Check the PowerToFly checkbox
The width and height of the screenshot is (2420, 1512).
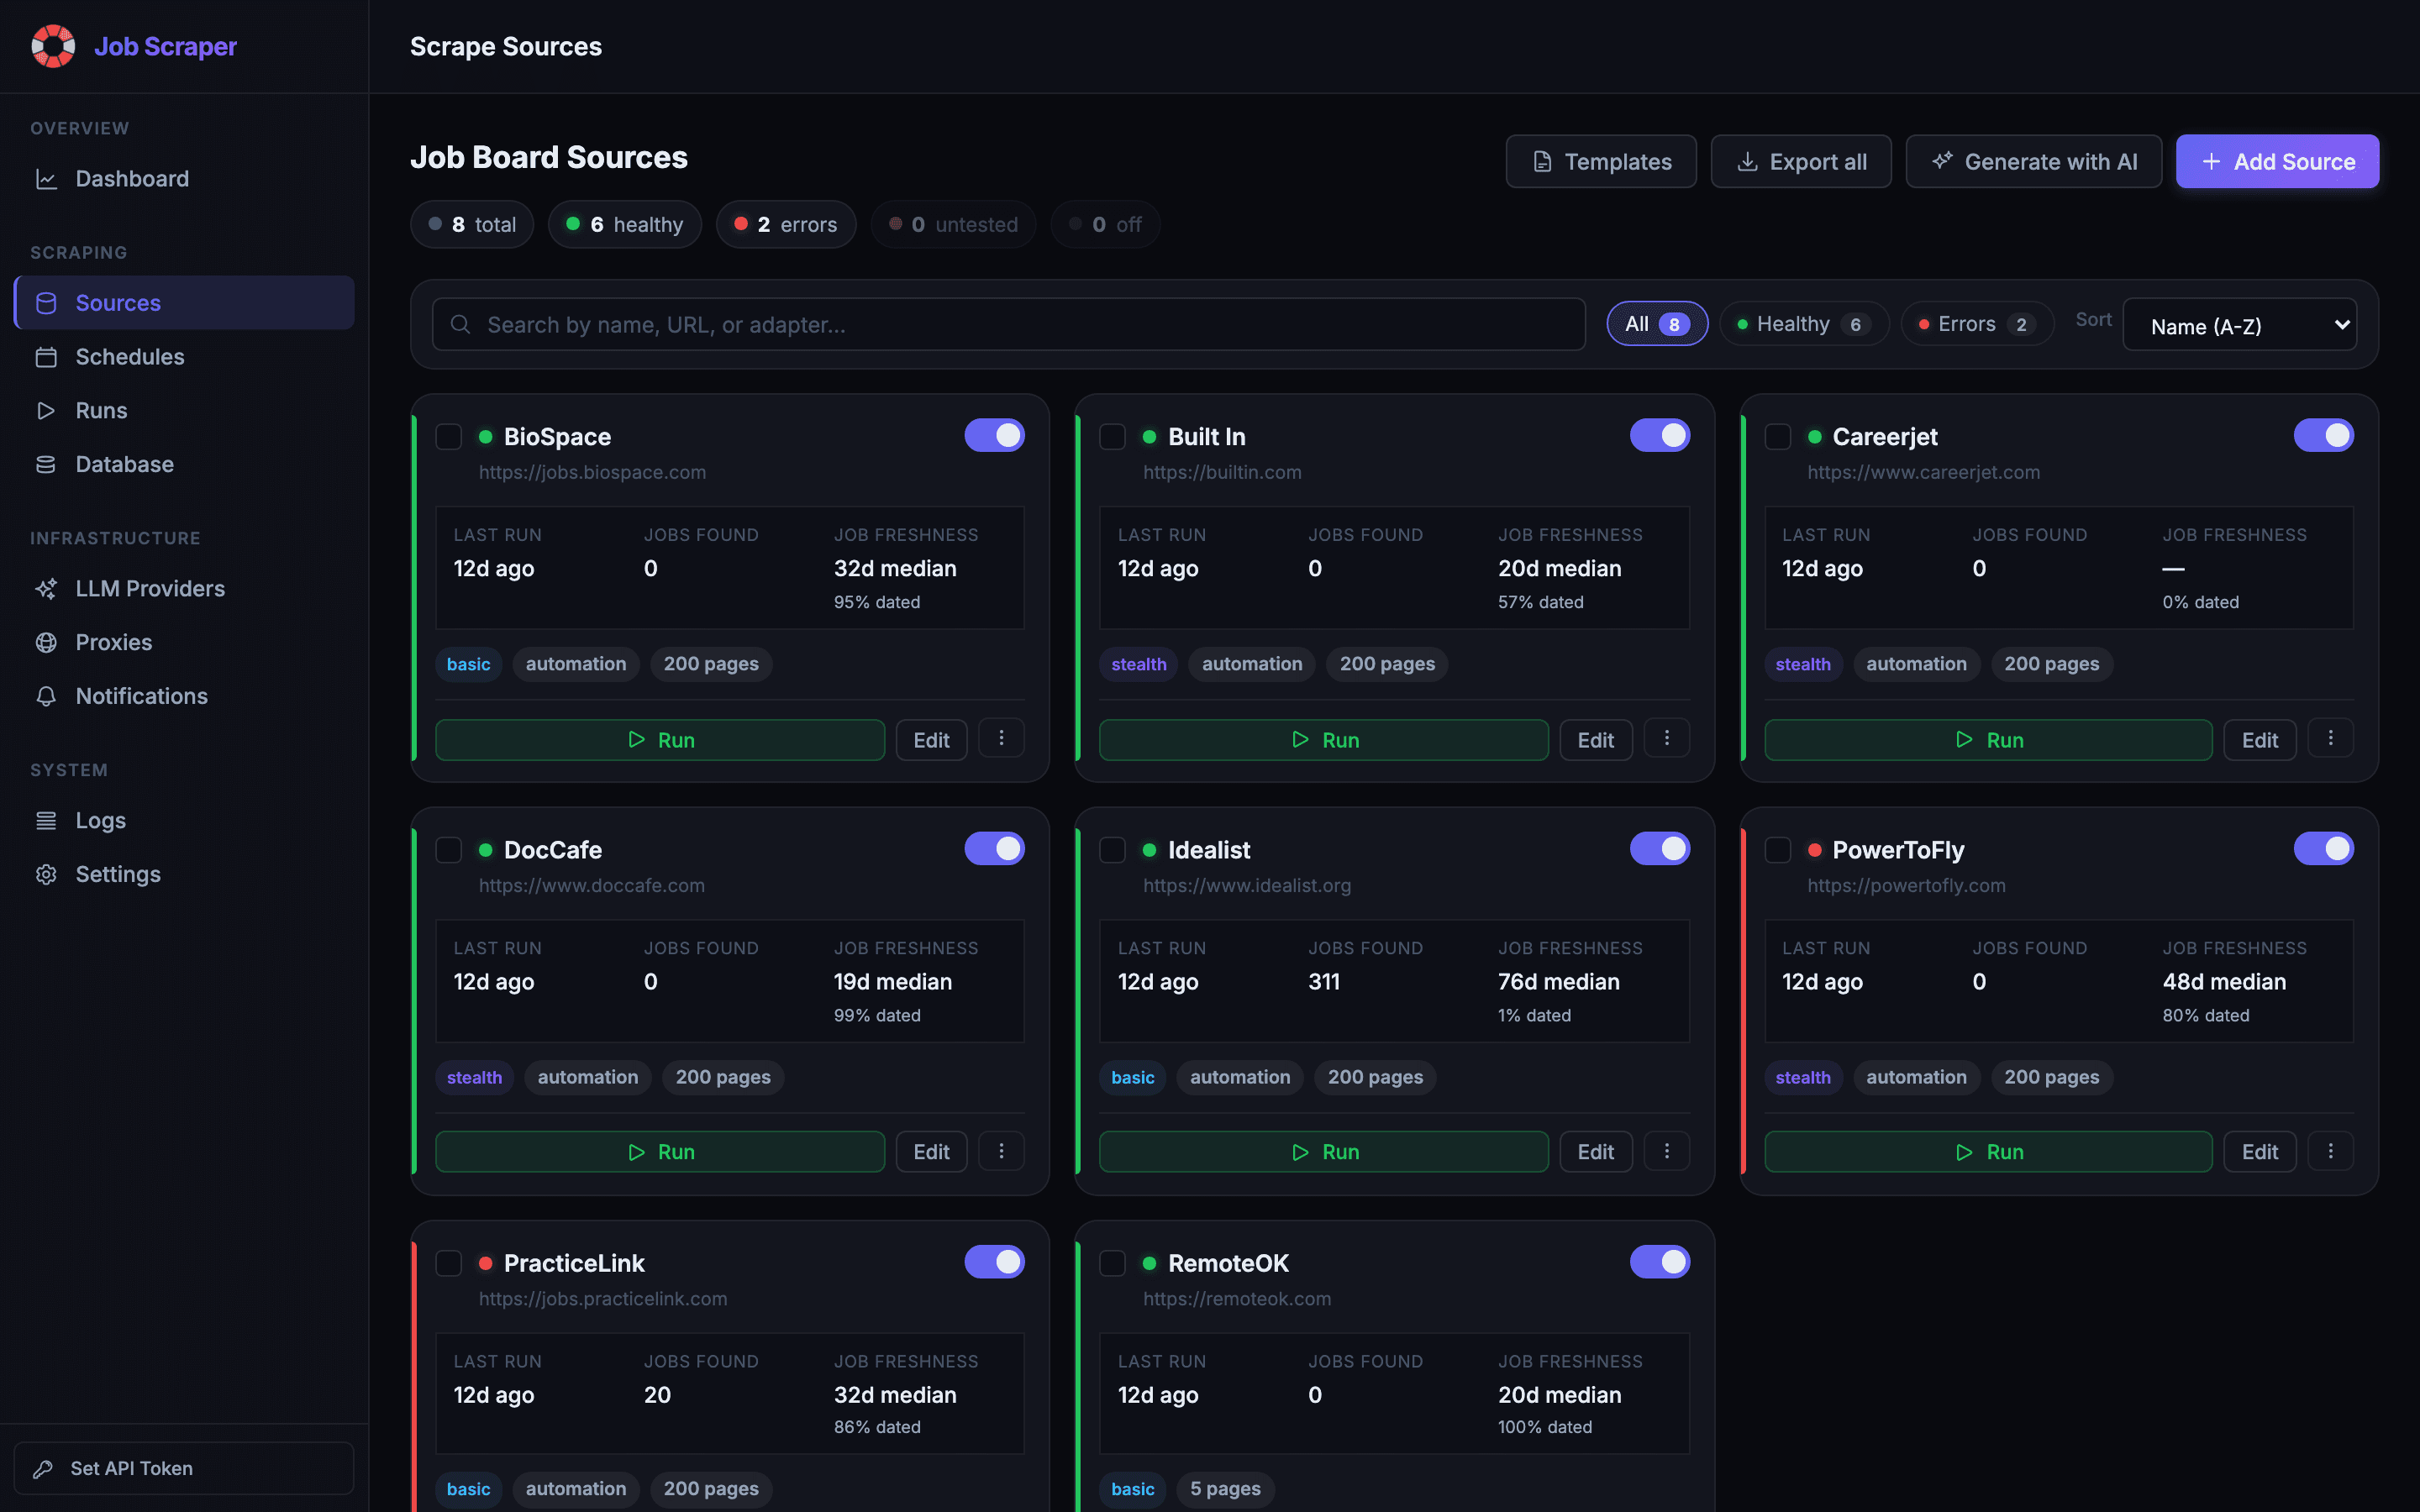point(1778,850)
